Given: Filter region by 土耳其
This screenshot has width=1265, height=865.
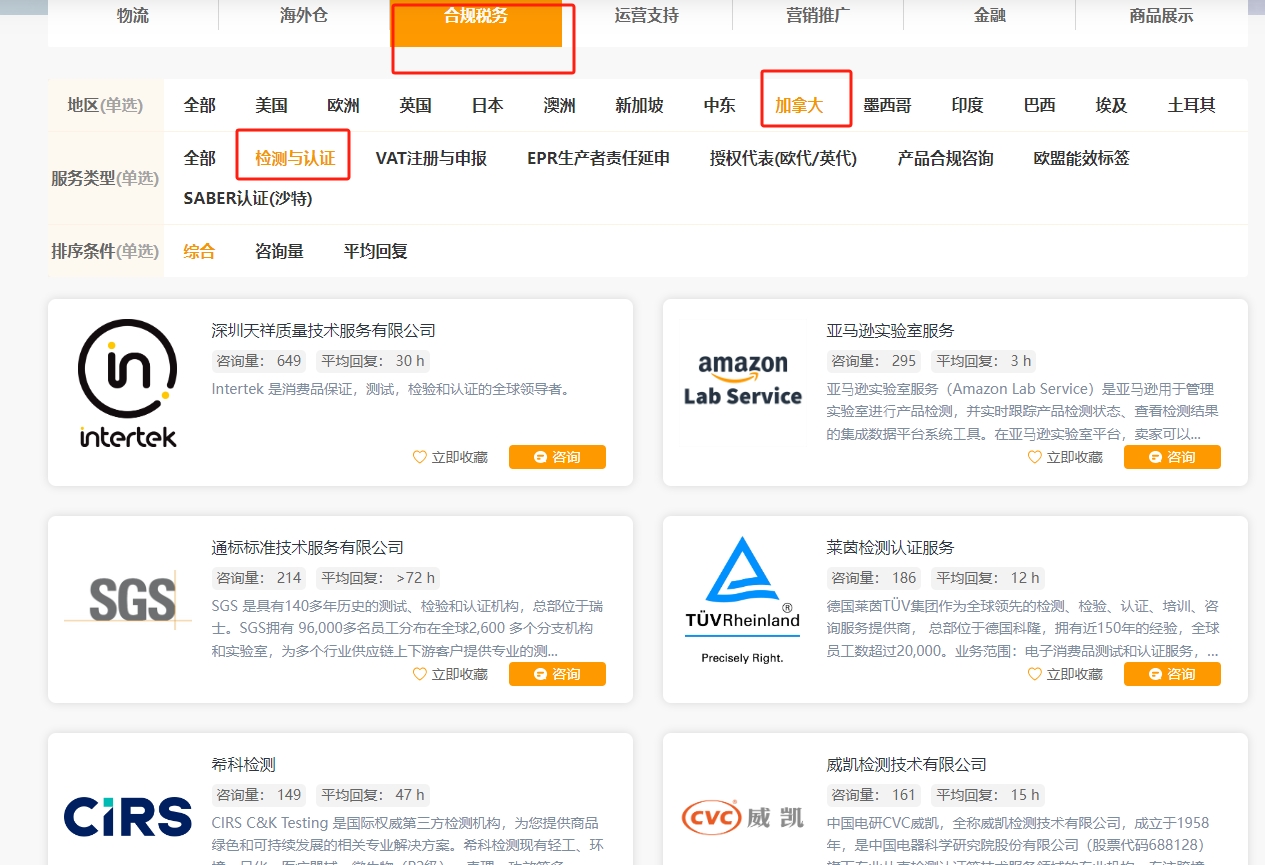Looking at the screenshot, I should coord(1191,105).
